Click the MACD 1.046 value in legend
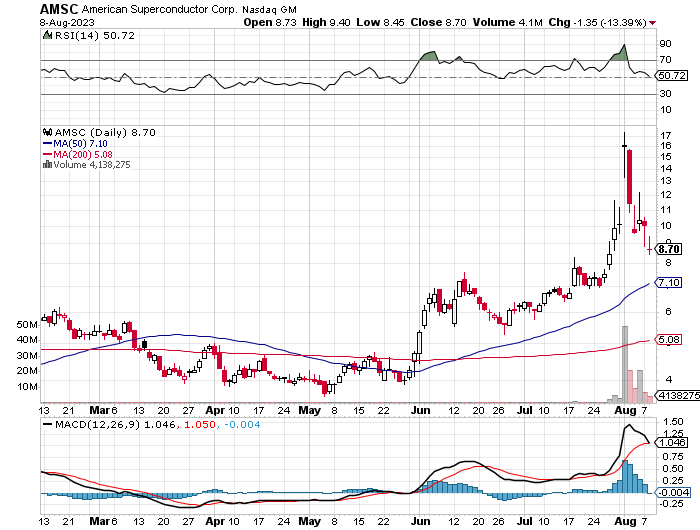The height and width of the screenshot is (530, 700). pos(160,424)
